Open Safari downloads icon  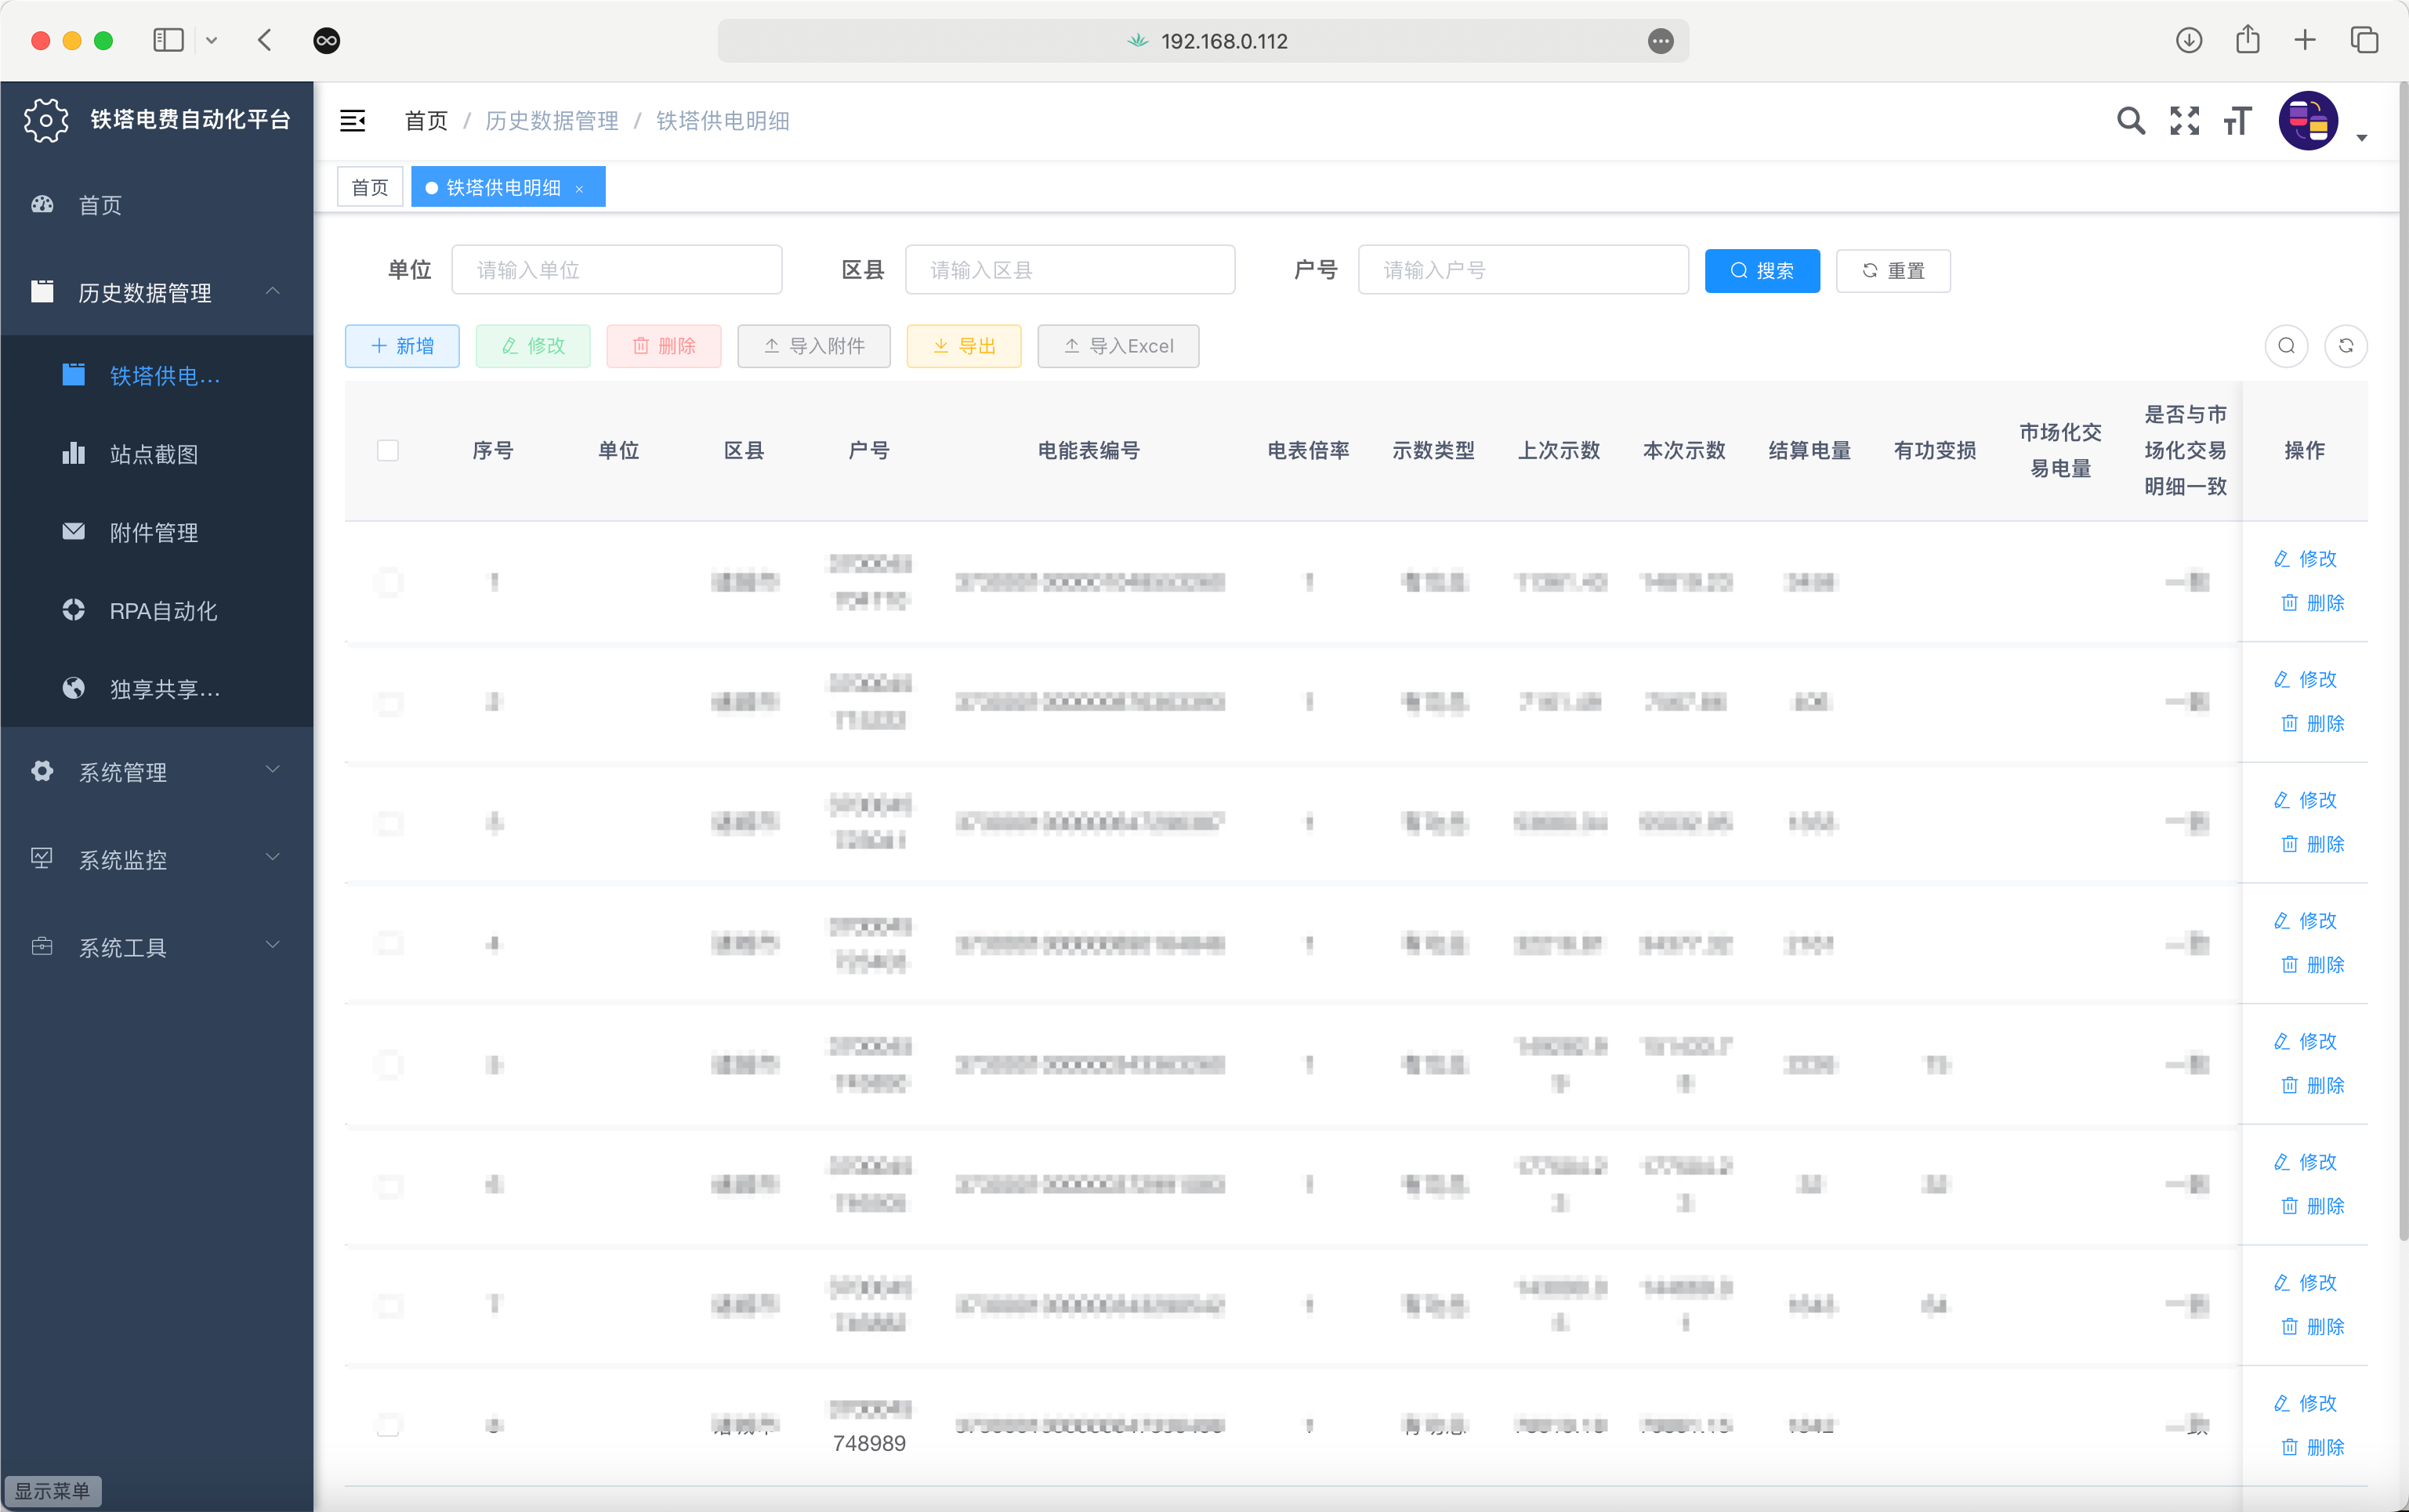pos(2188,41)
